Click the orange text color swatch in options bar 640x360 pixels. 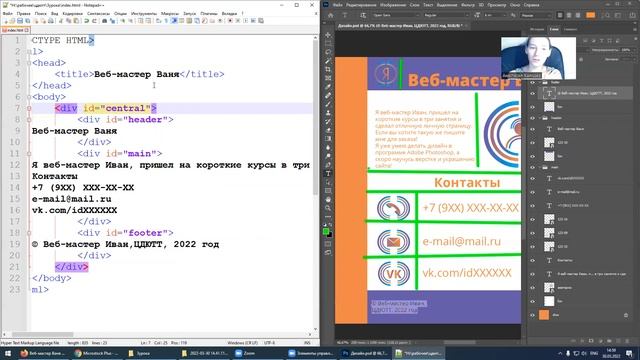590,15
